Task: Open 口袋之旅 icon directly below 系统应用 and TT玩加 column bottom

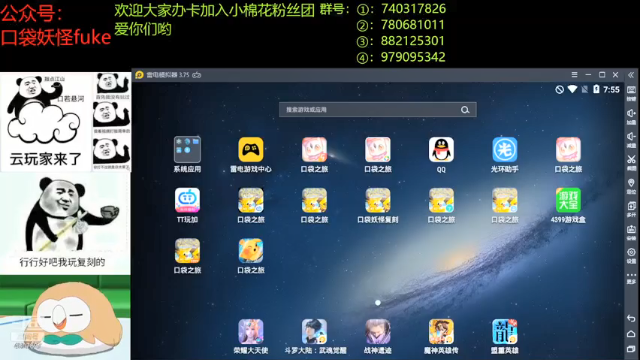Action: (187, 251)
